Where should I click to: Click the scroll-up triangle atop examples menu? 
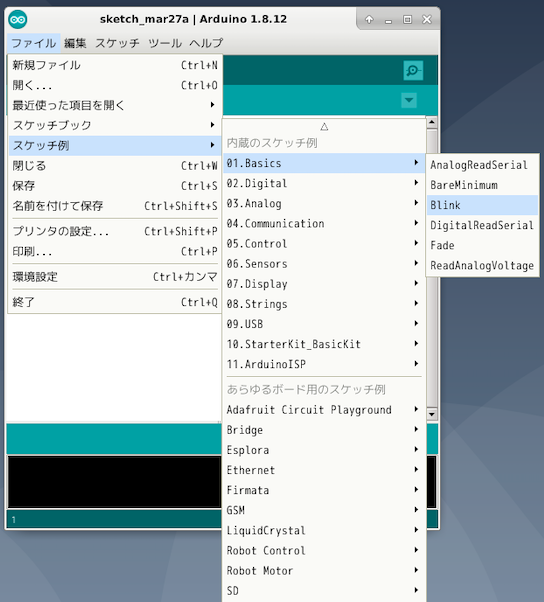(324, 127)
